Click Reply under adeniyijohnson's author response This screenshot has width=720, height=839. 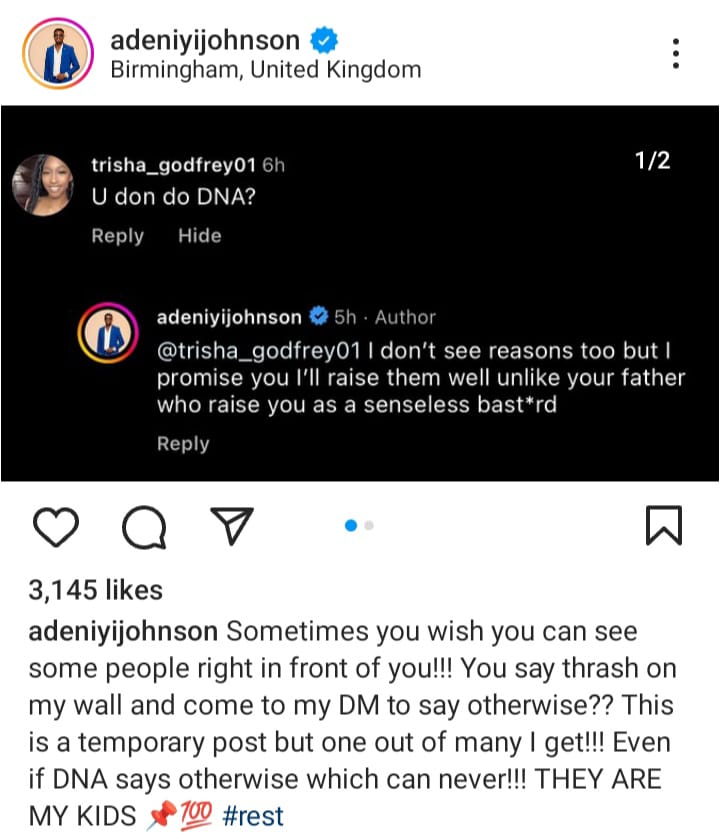pyautogui.click(x=183, y=444)
